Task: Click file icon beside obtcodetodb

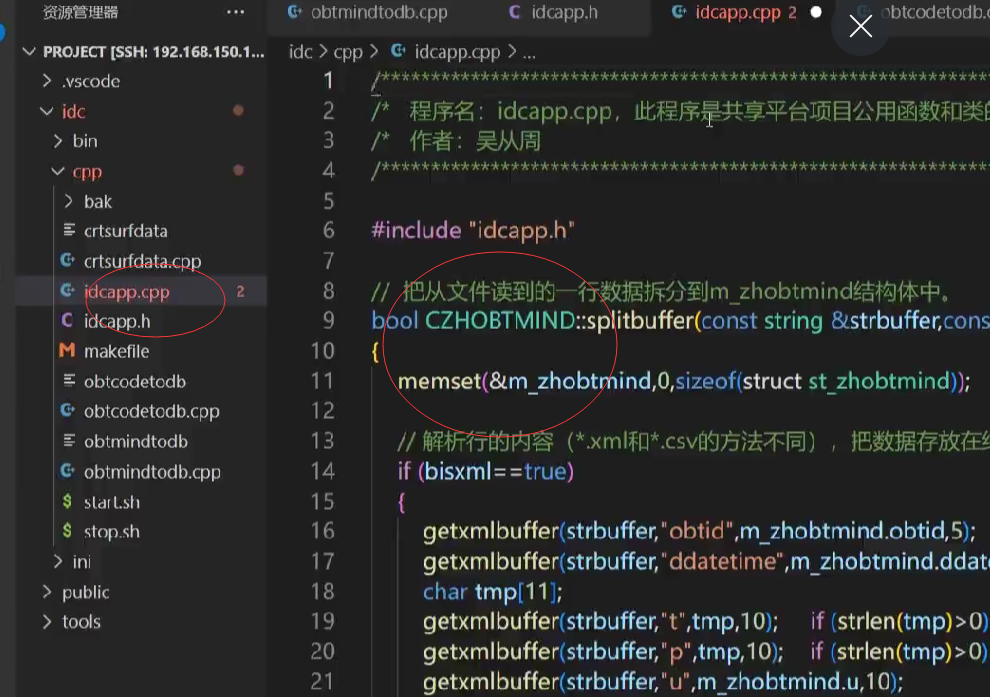Action: pyautogui.click(x=69, y=380)
